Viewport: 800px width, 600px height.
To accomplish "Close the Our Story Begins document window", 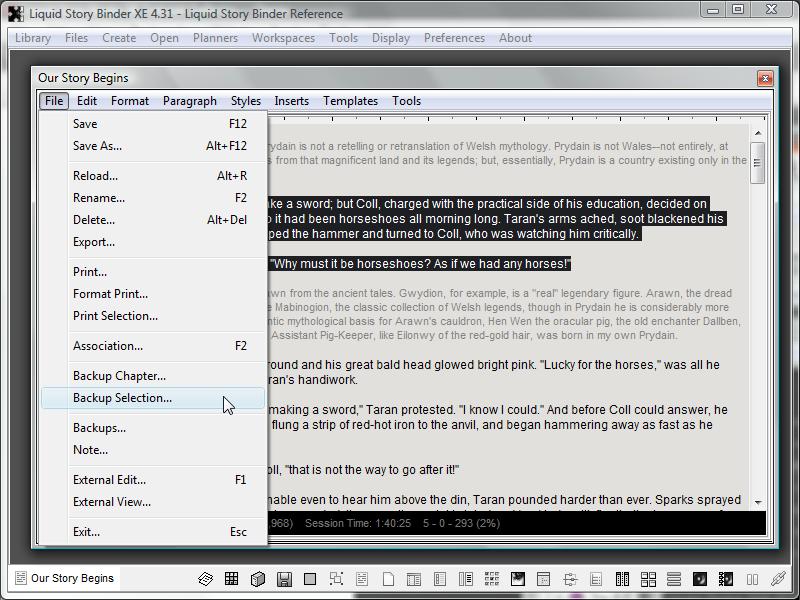I will [x=765, y=78].
